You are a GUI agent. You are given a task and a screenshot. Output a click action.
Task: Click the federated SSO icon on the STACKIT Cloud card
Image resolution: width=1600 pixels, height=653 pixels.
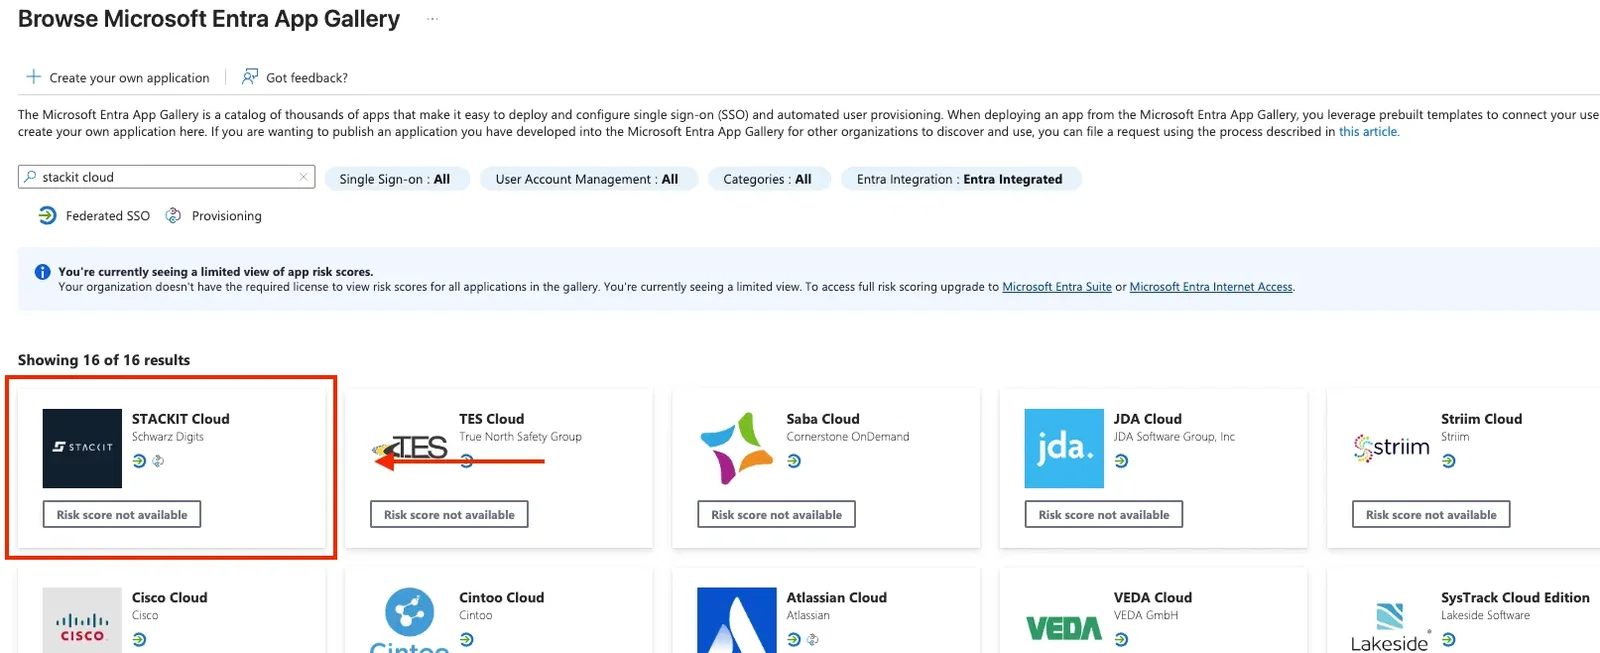coord(139,461)
